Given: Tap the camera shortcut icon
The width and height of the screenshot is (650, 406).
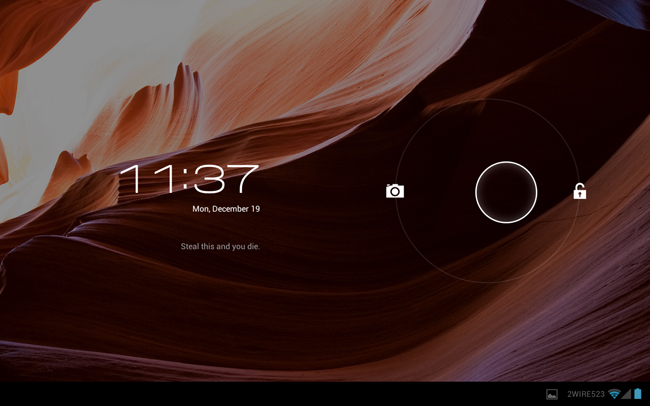Looking at the screenshot, I should (395, 191).
